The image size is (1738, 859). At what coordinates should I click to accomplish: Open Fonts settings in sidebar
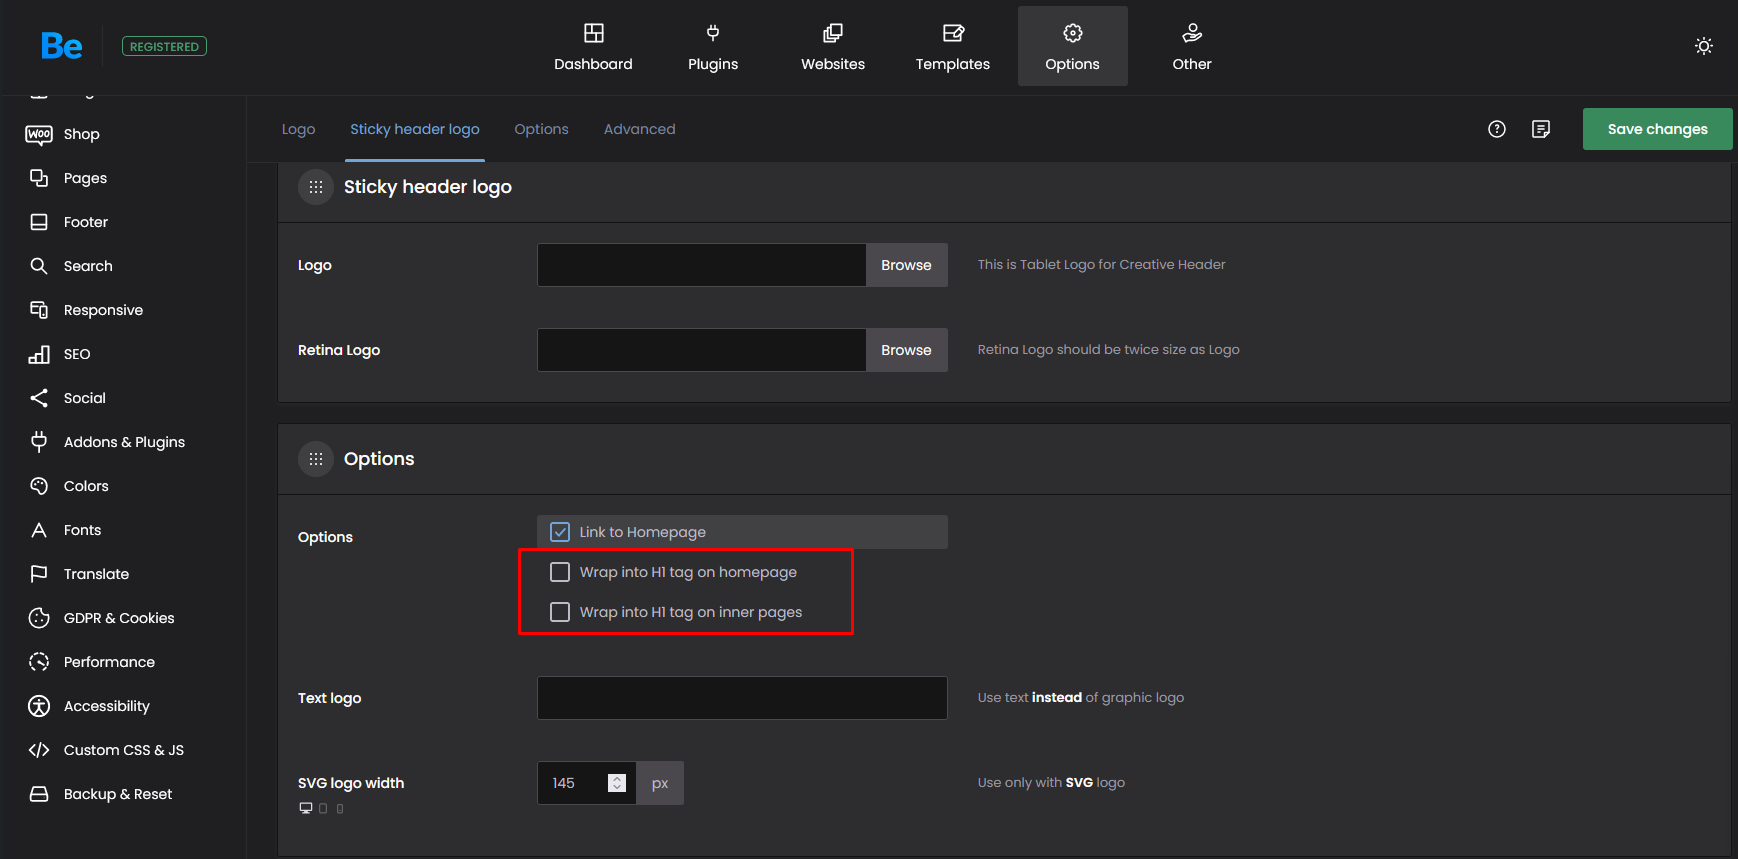coord(82,530)
